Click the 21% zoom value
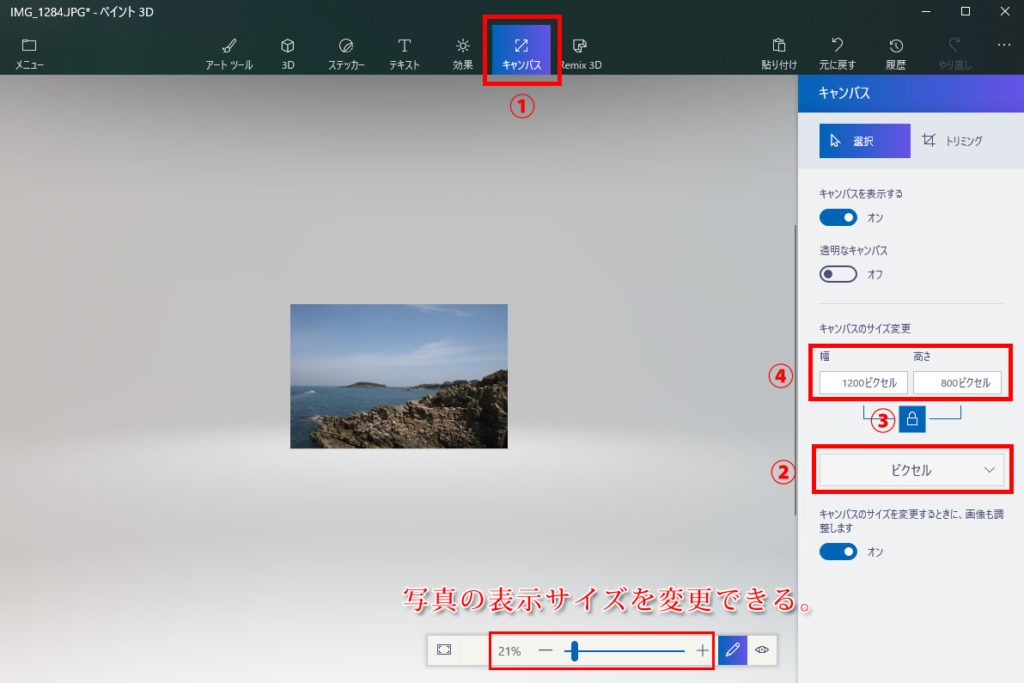The height and width of the screenshot is (683, 1024). [509, 651]
